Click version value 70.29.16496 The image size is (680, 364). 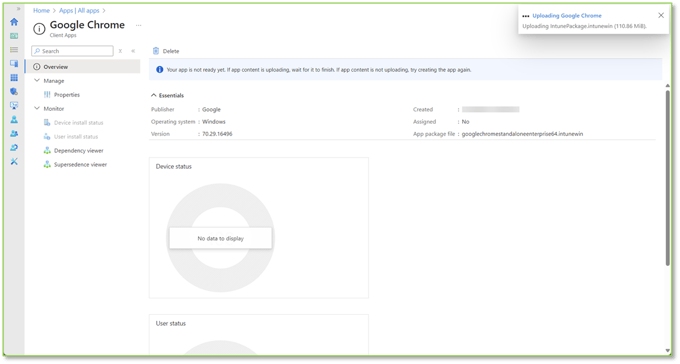pyautogui.click(x=217, y=134)
